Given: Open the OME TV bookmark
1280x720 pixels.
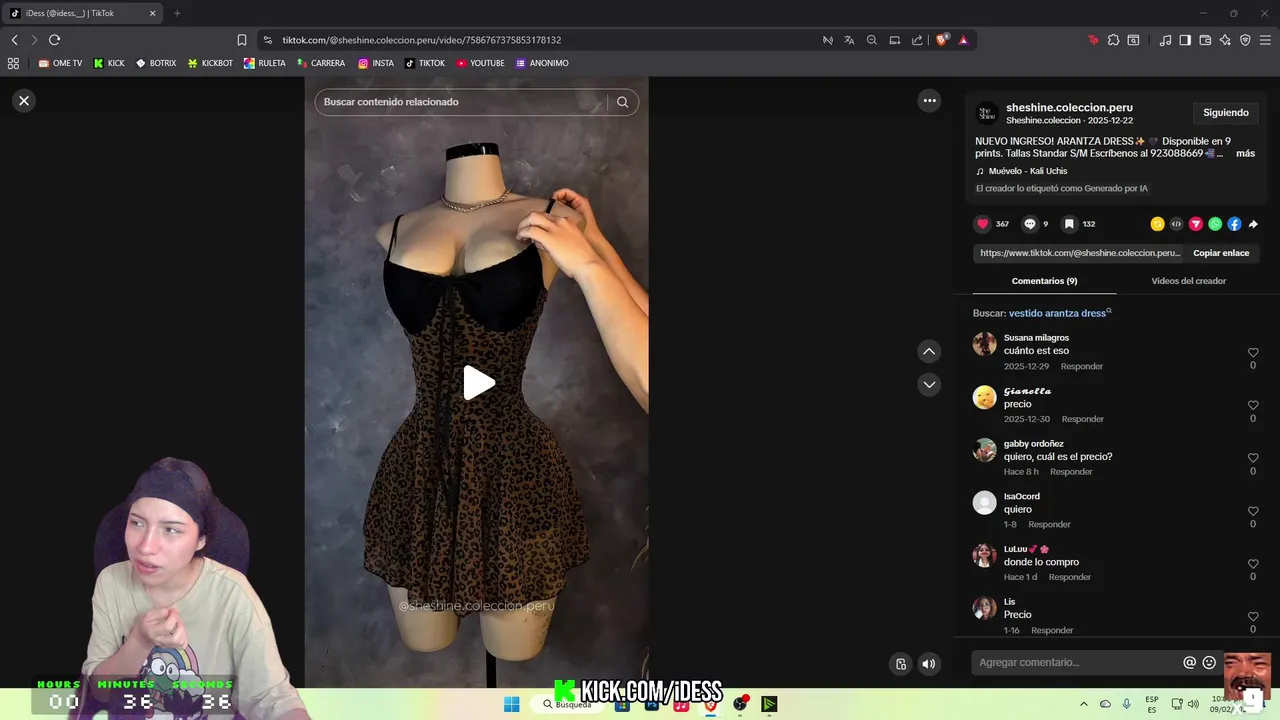Looking at the screenshot, I should [x=60, y=63].
